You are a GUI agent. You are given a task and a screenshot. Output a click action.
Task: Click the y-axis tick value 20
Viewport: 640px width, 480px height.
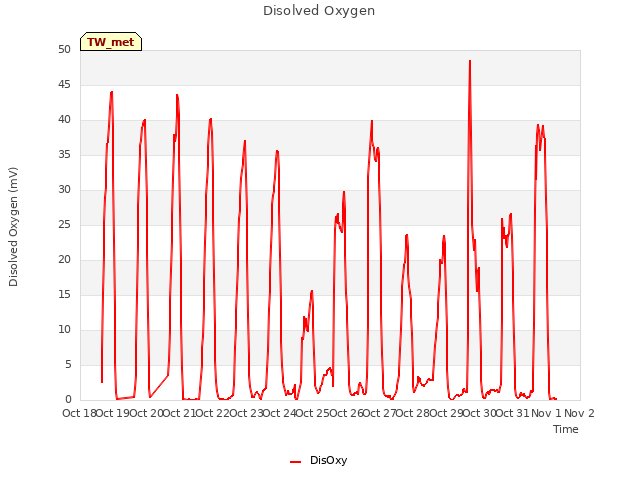click(64, 260)
